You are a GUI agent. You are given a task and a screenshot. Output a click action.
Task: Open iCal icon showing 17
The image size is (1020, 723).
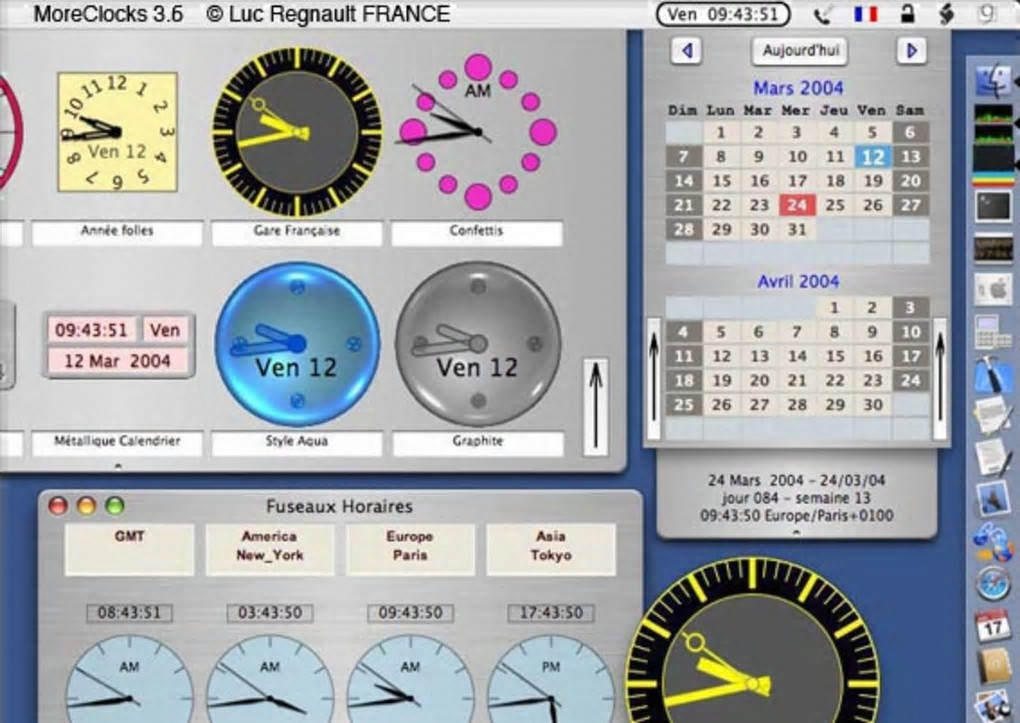point(993,625)
